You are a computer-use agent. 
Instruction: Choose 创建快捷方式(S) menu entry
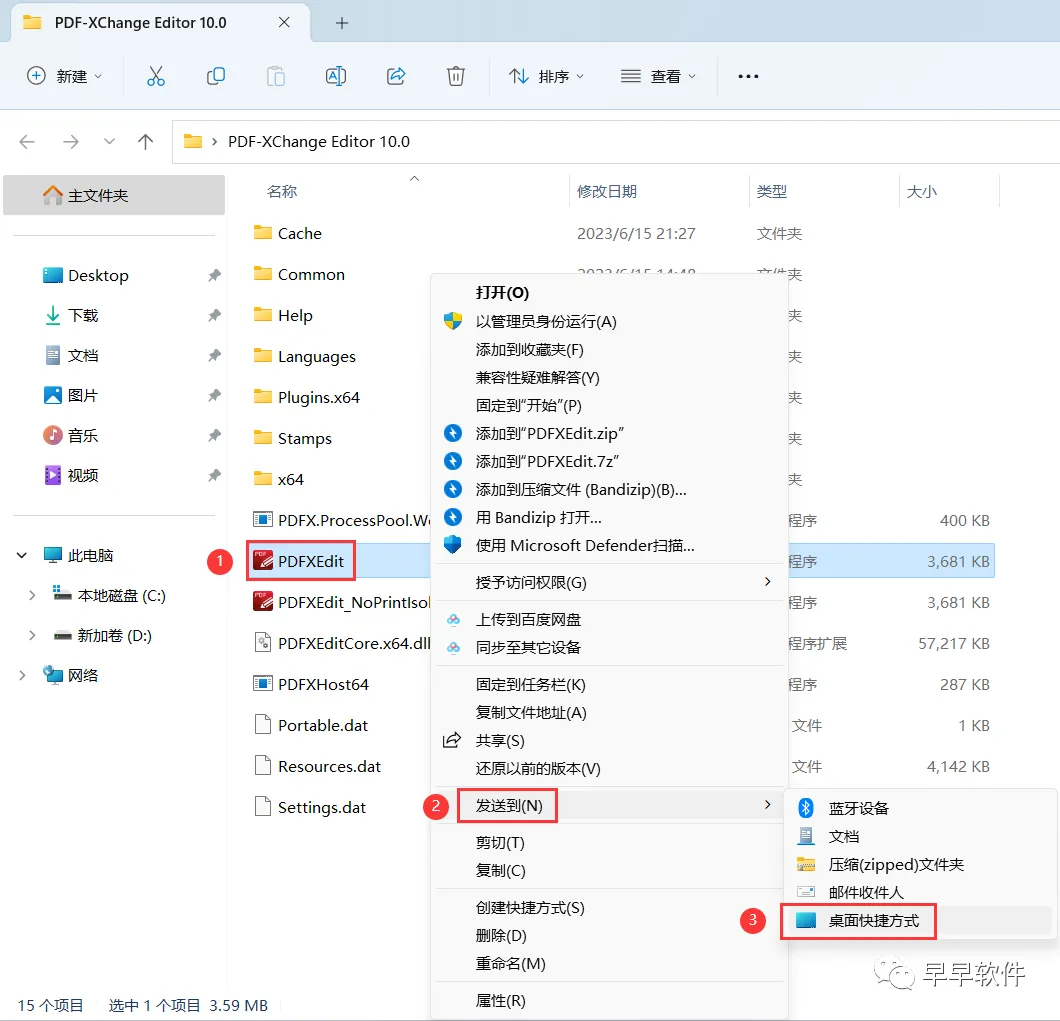tap(529, 907)
